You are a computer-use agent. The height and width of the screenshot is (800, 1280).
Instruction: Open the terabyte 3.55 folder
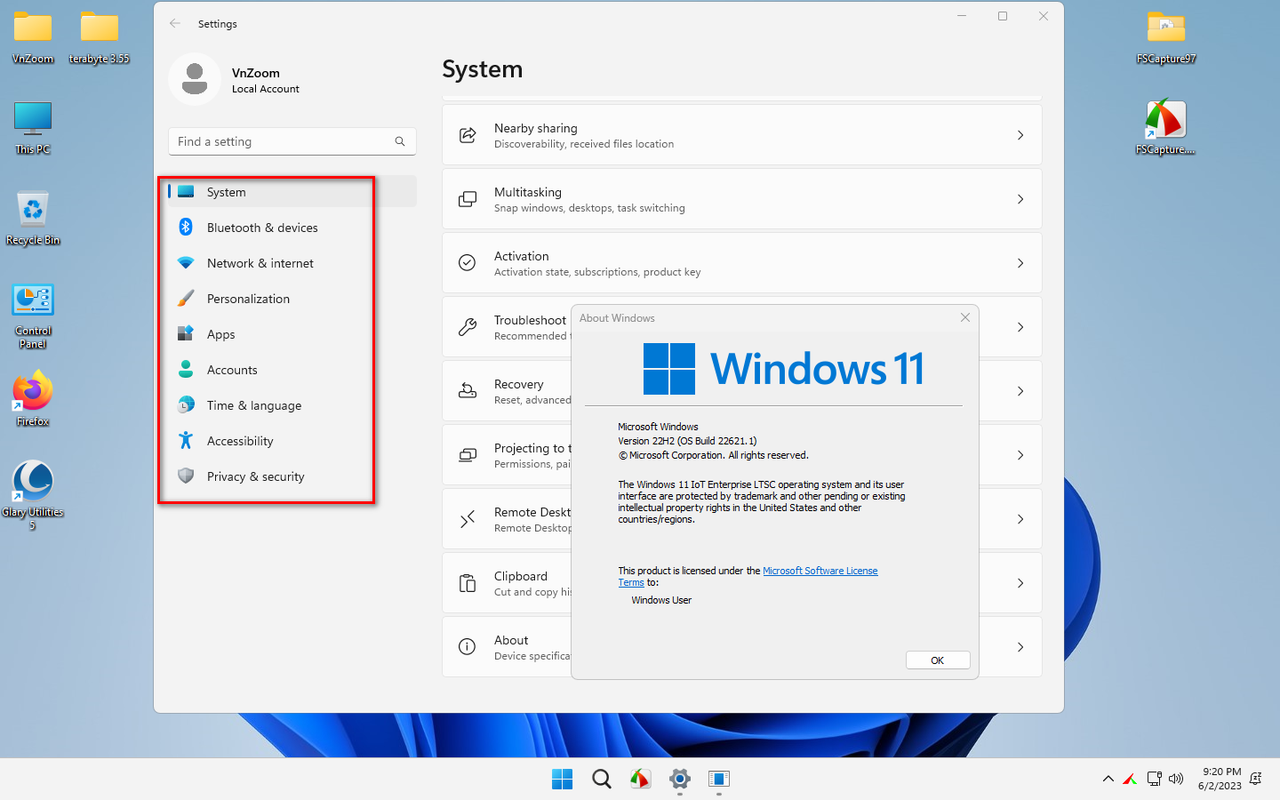[x=99, y=38]
